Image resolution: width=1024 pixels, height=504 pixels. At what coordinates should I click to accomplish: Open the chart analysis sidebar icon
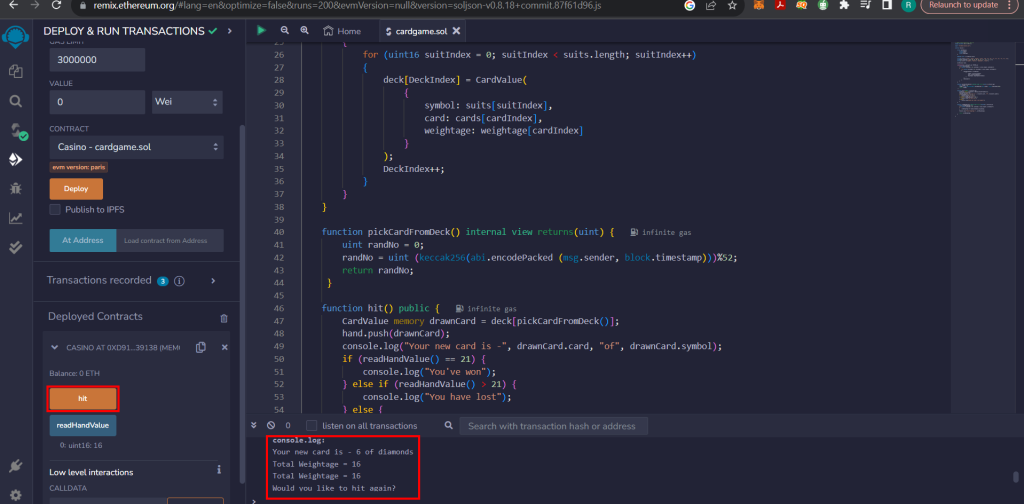[16, 218]
